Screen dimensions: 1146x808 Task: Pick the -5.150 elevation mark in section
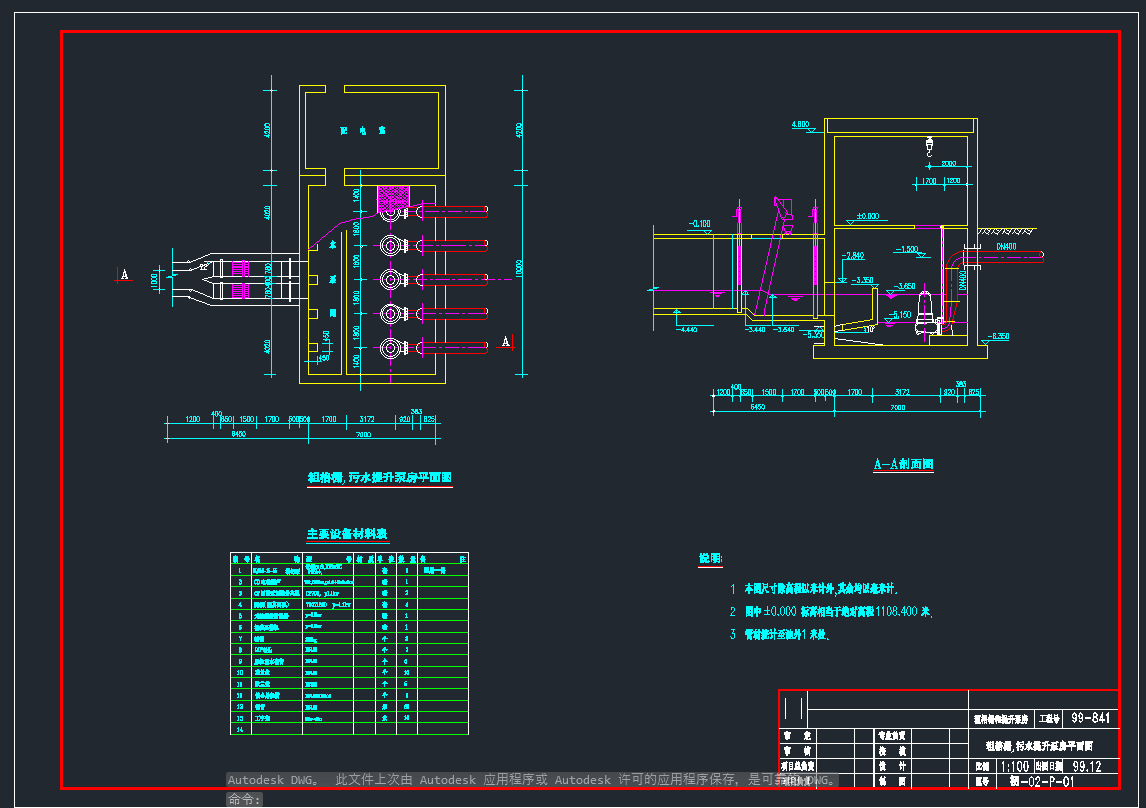(900, 315)
